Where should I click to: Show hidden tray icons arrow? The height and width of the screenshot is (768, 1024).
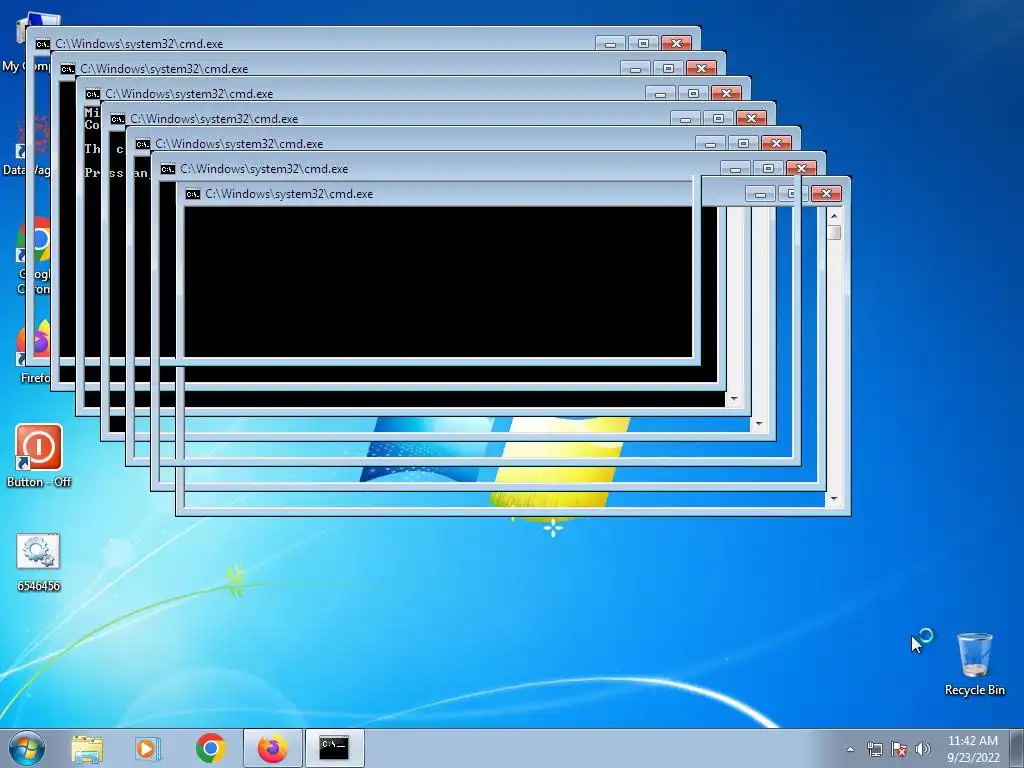[x=850, y=749]
